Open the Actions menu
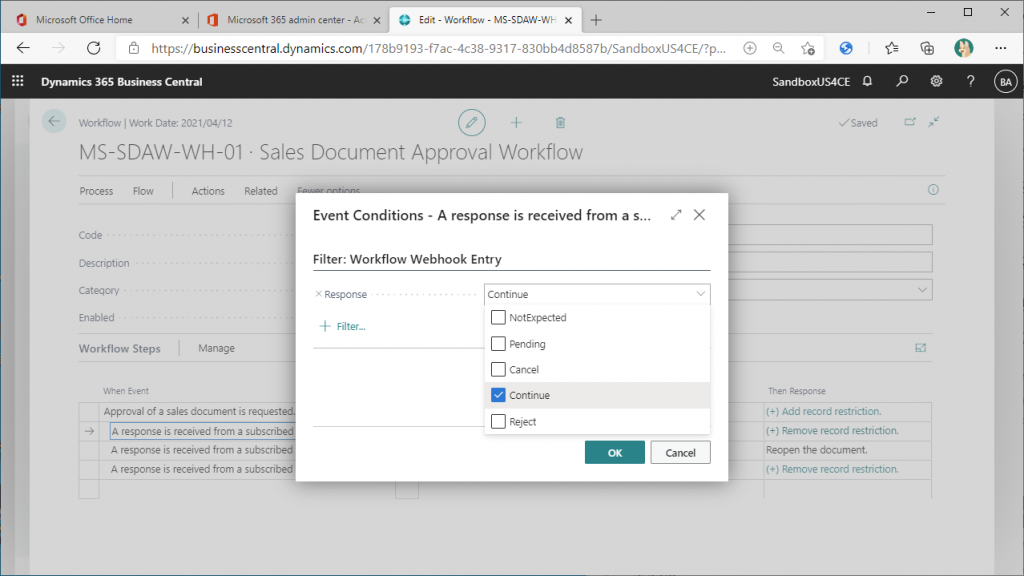This screenshot has width=1024, height=576. click(x=208, y=191)
